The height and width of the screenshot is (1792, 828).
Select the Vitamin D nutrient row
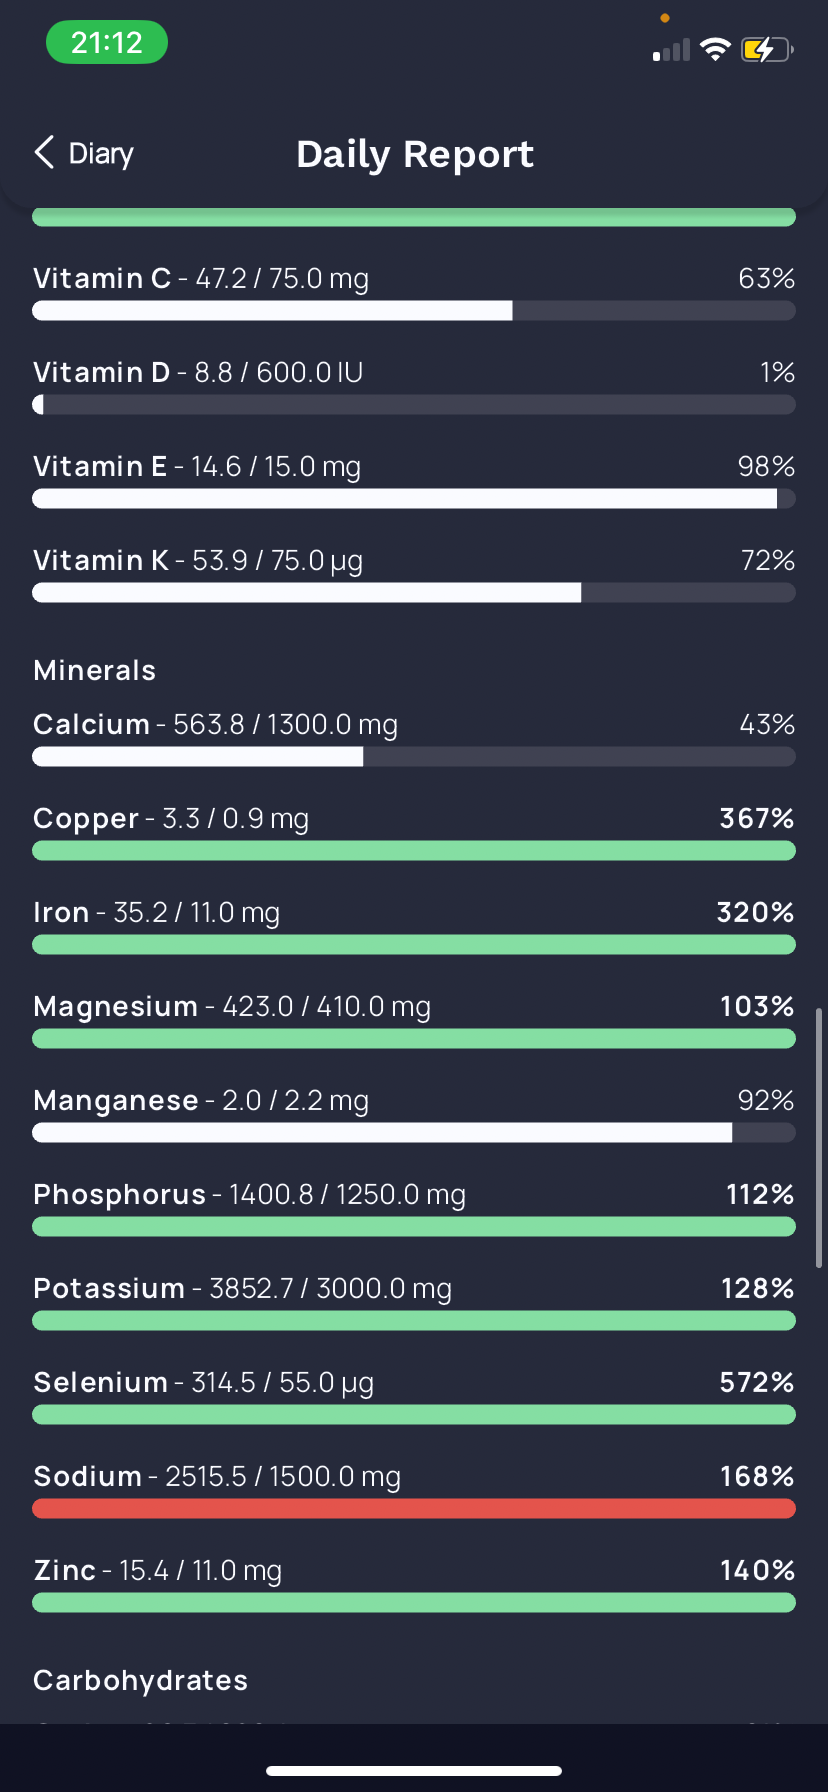click(414, 387)
